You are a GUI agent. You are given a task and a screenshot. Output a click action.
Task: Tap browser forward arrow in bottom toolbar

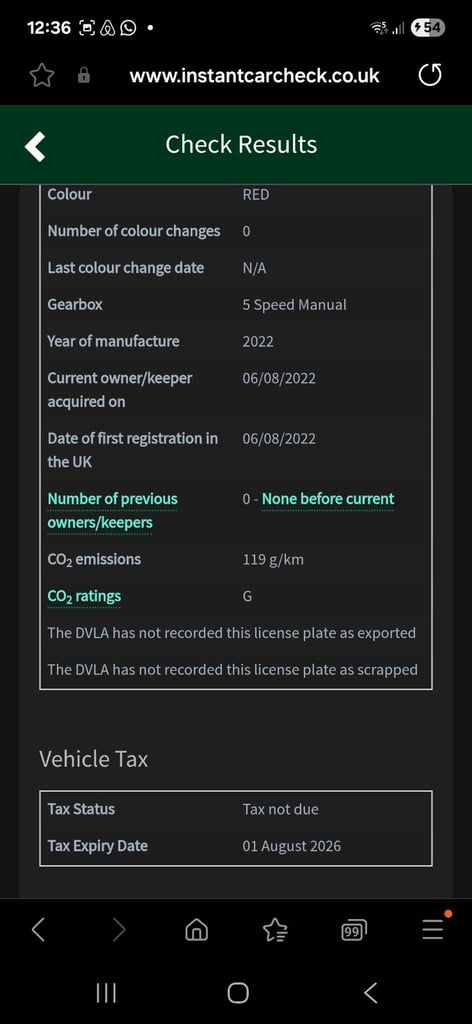click(x=118, y=929)
